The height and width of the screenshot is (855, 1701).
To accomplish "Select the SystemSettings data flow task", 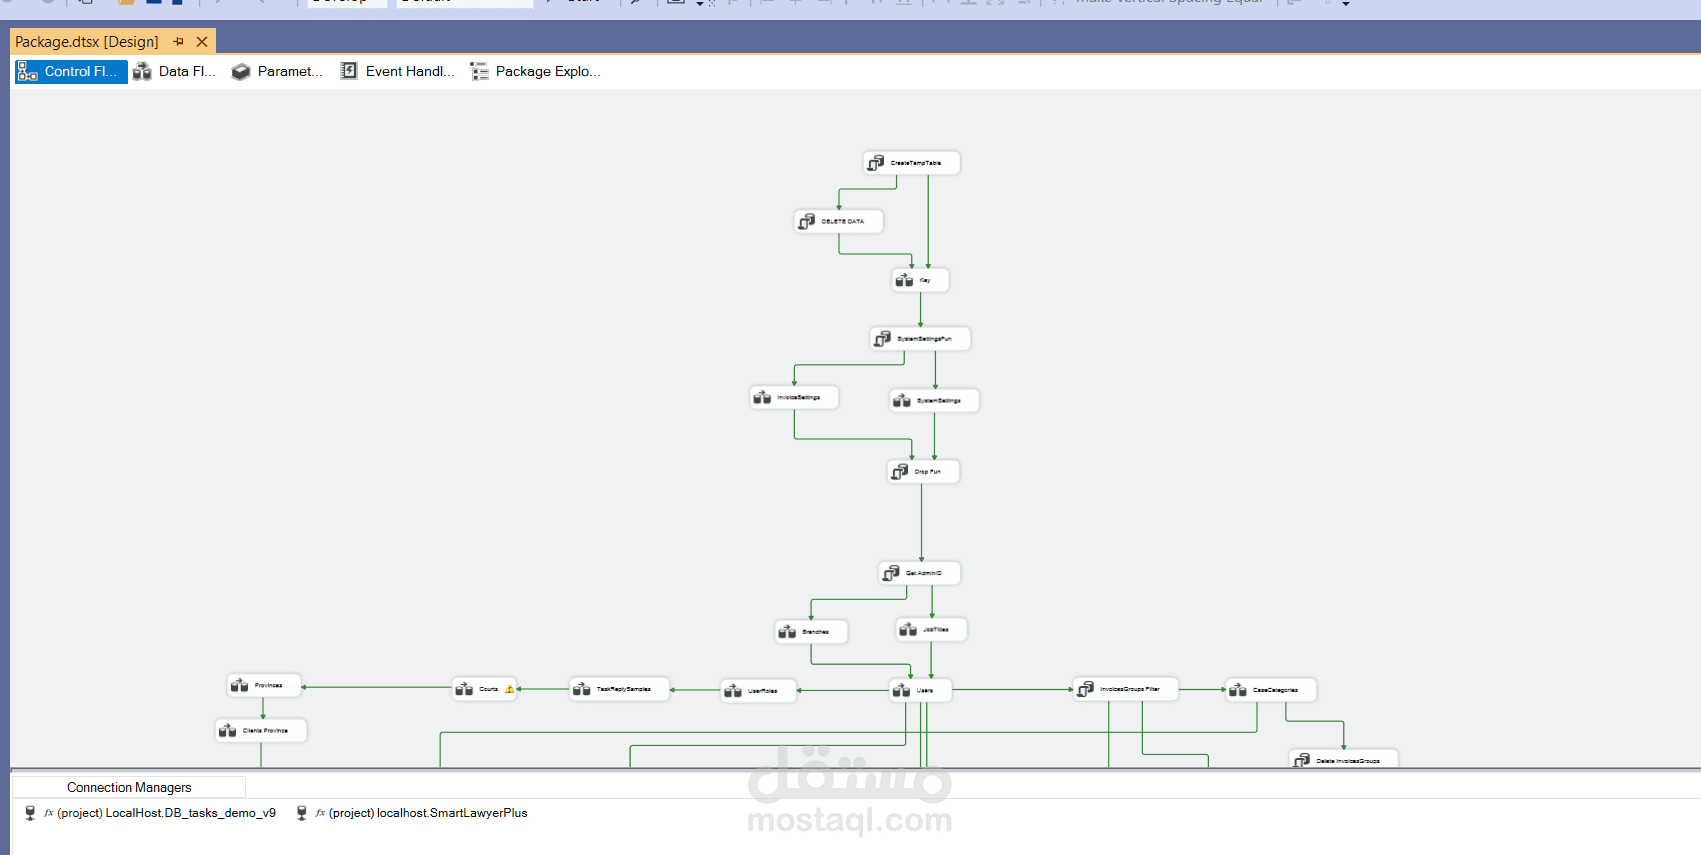I will point(934,401).
